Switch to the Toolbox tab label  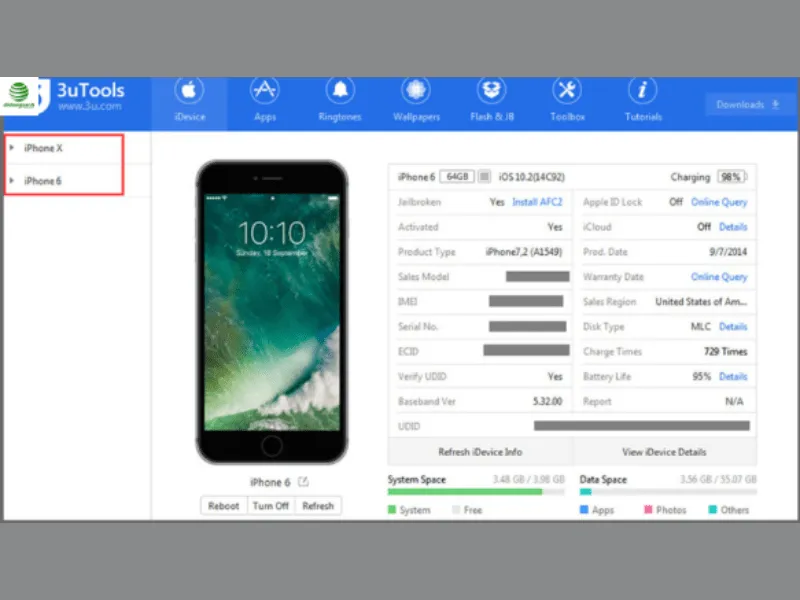[567, 117]
